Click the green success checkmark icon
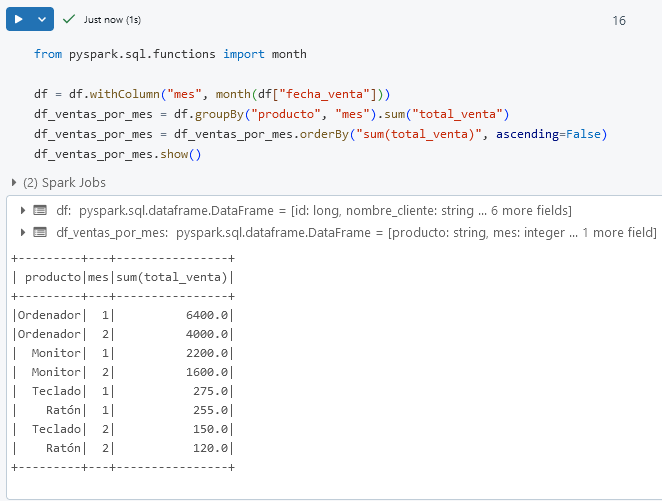The width and height of the screenshot is (662, 501). pyautogui.click(x=69, y=19)
